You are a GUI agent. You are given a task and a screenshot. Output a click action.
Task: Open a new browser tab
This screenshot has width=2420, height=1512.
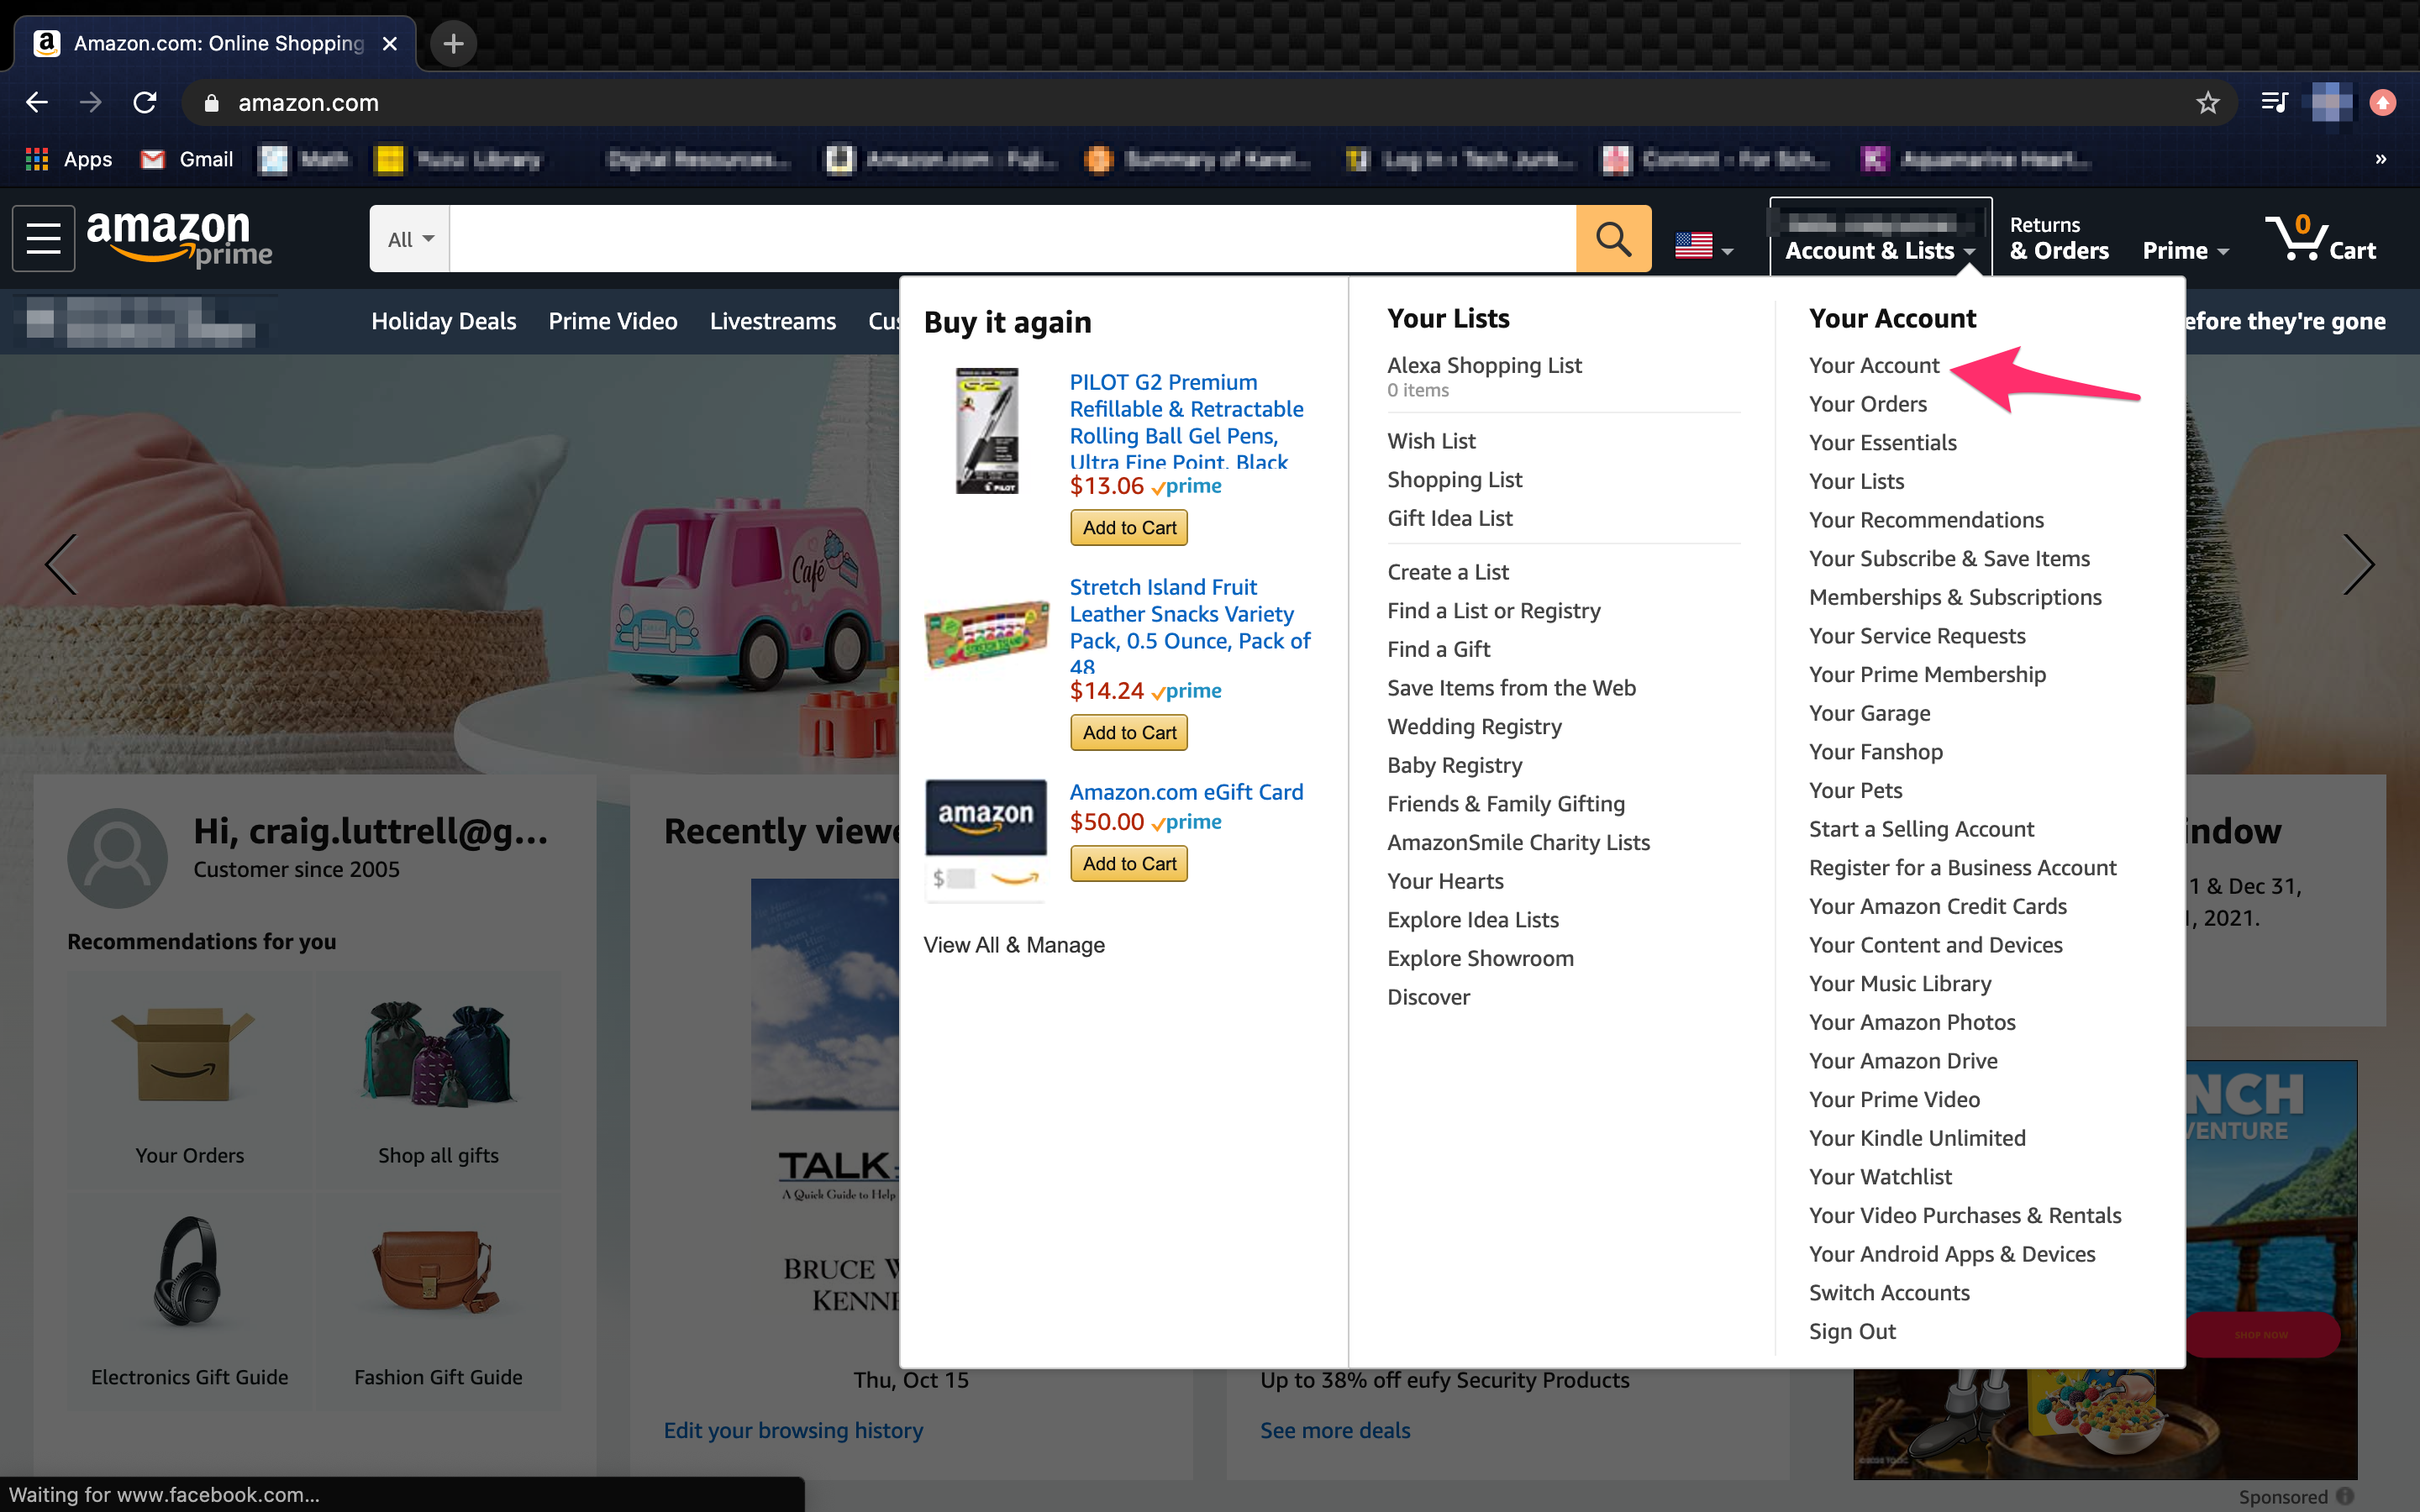(453, 43)
